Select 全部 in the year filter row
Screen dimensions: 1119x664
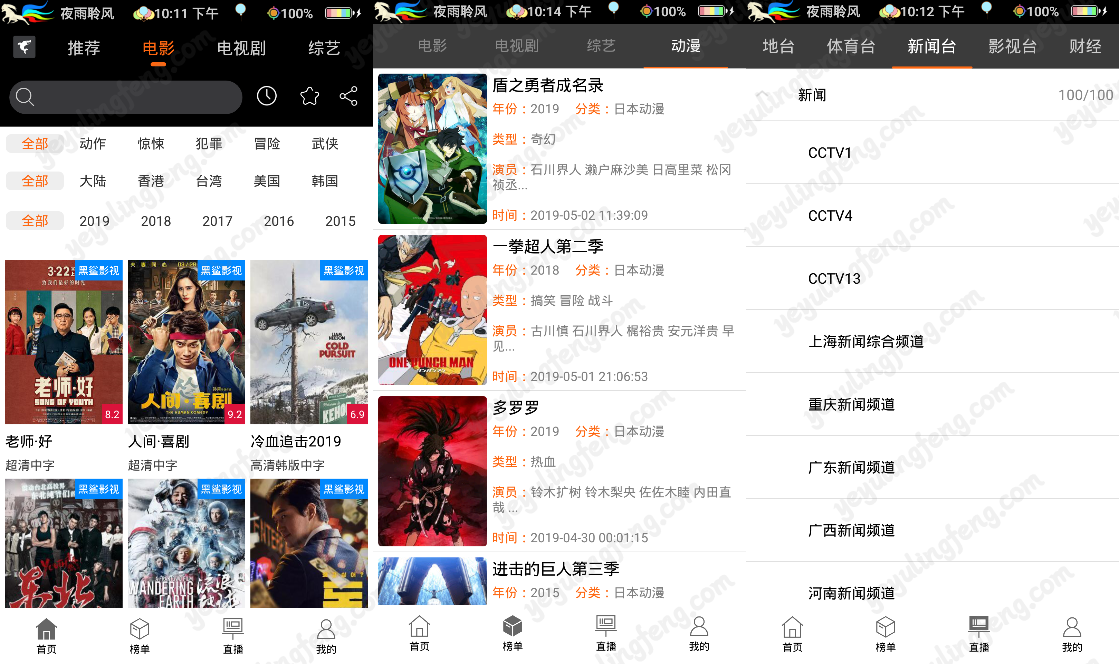pos(35,221)
